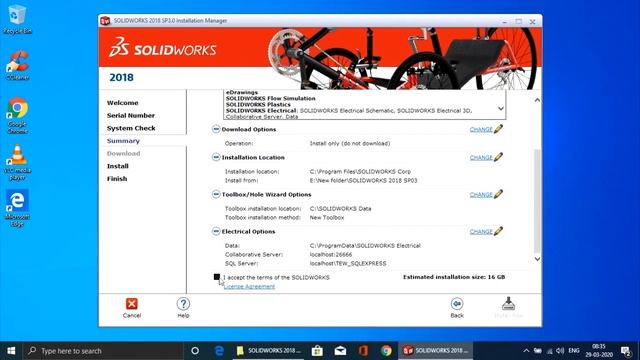Open the Help question mark icon

[x=183, y=304]
